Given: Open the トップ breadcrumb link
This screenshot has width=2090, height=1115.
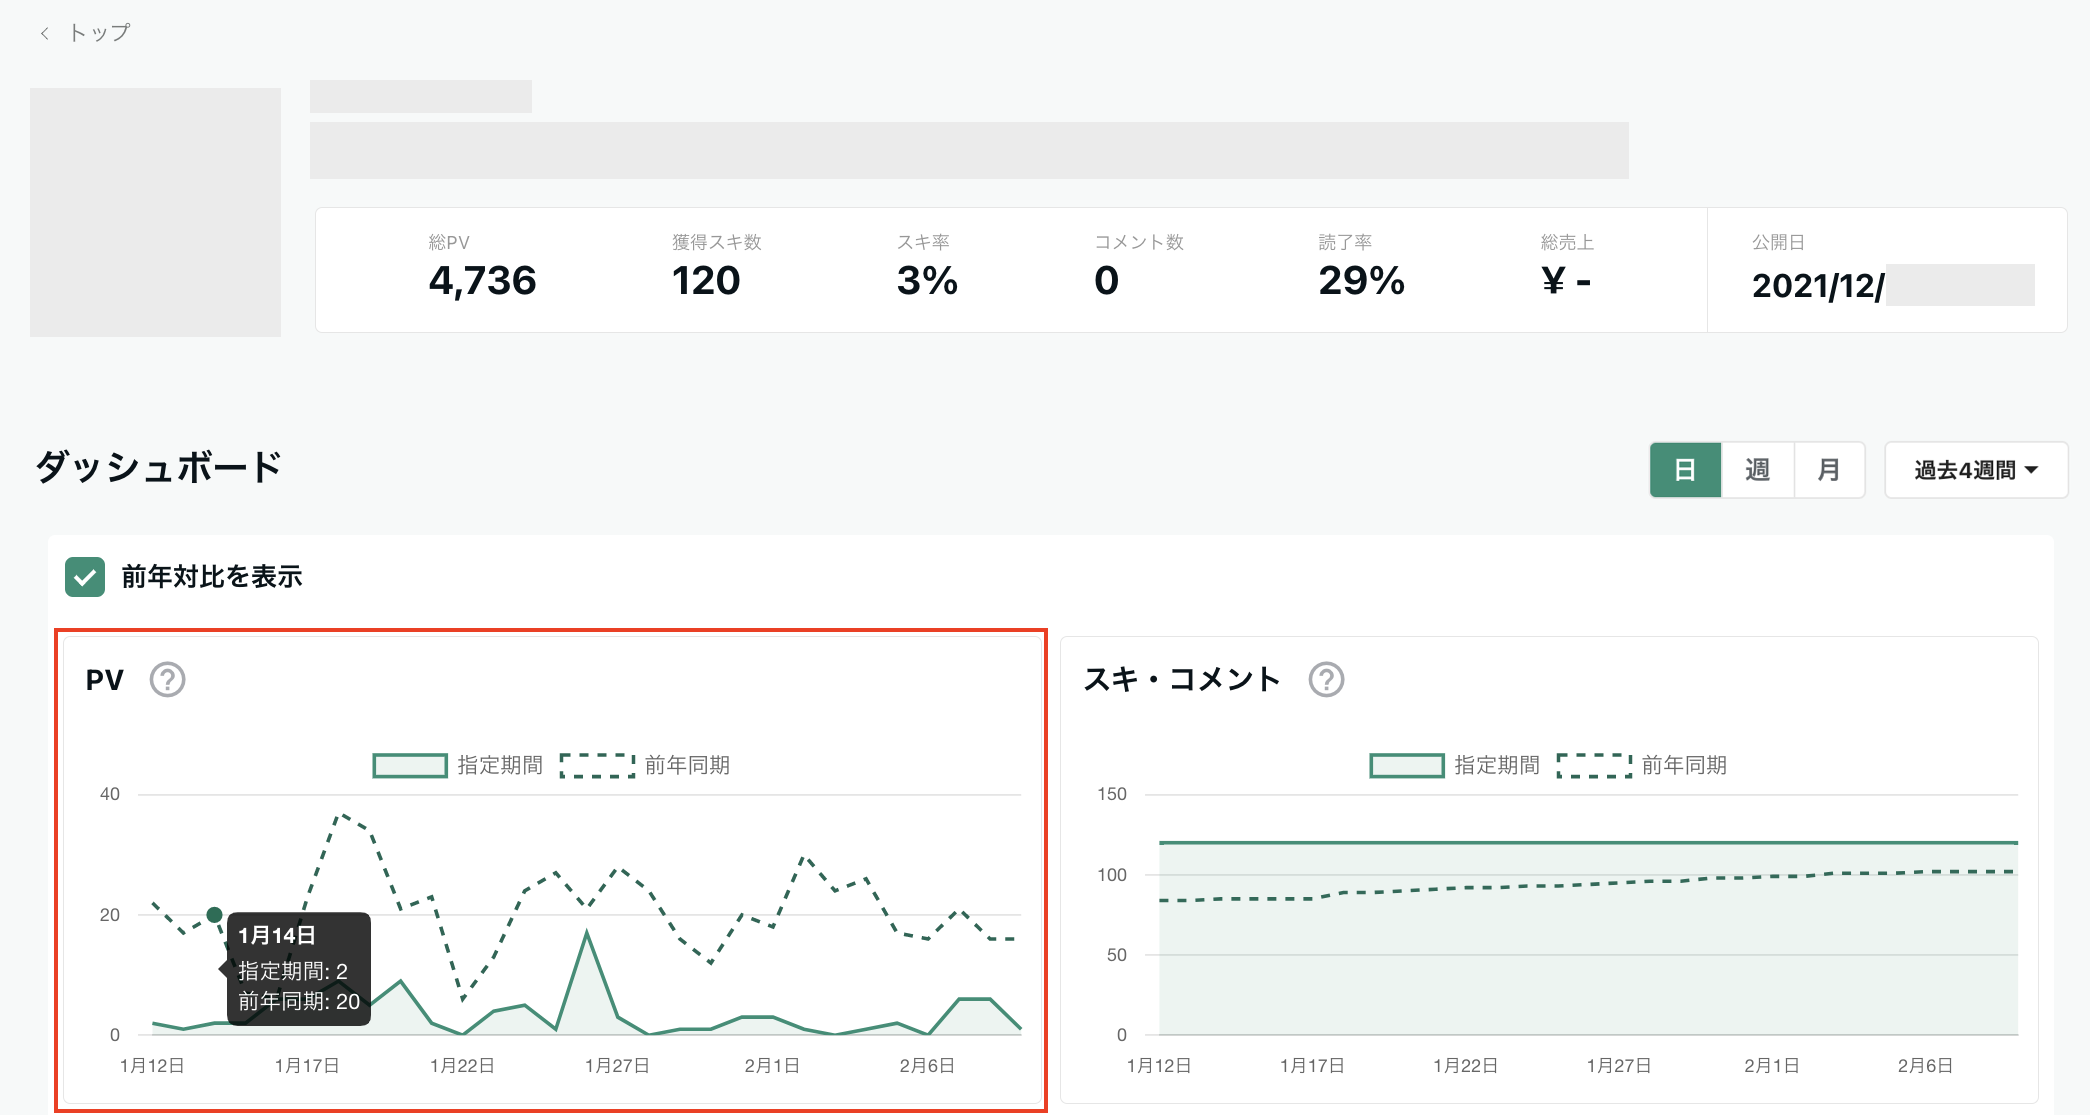Looking at the screenshot, I should (99, 33).
